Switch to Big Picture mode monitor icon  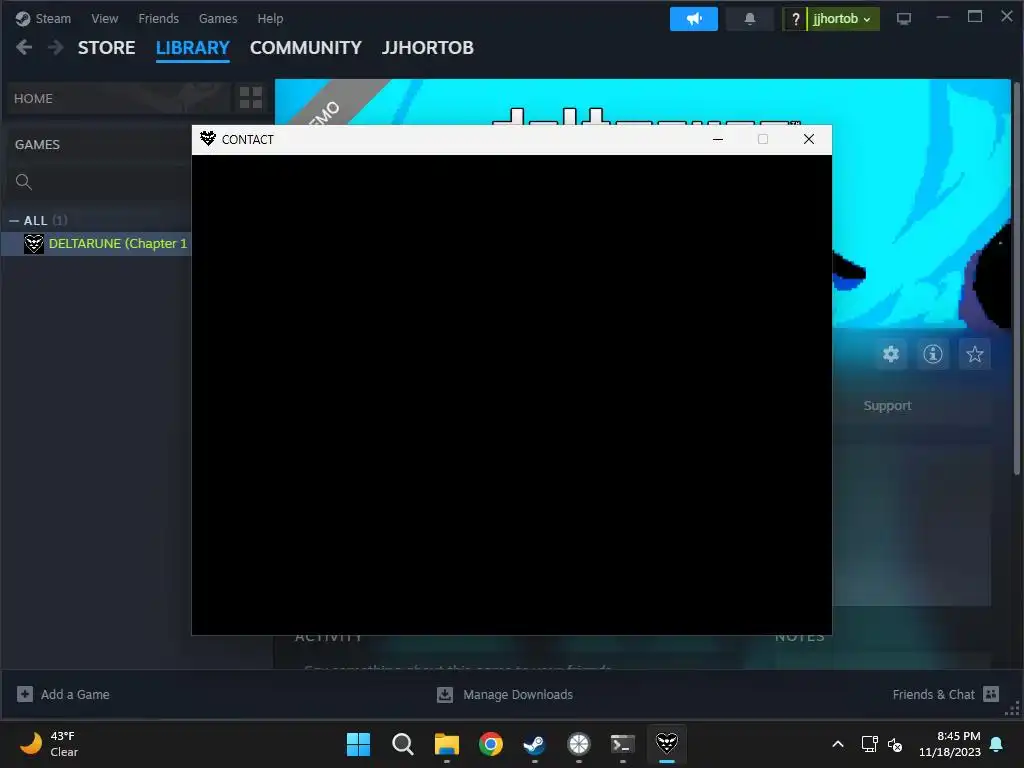[904, 19]
